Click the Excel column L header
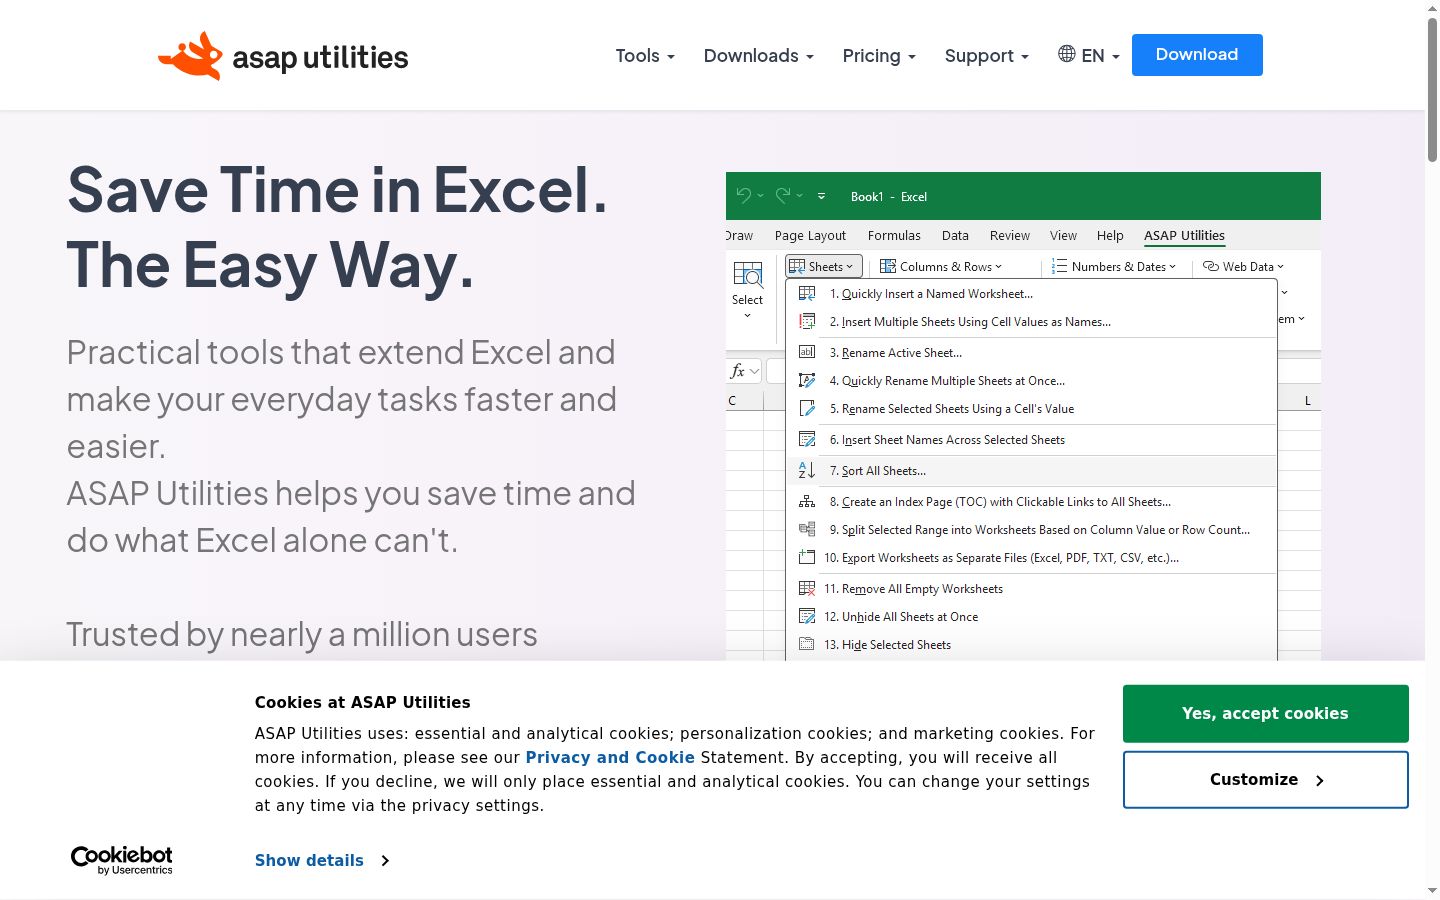 click(1307, 401)
